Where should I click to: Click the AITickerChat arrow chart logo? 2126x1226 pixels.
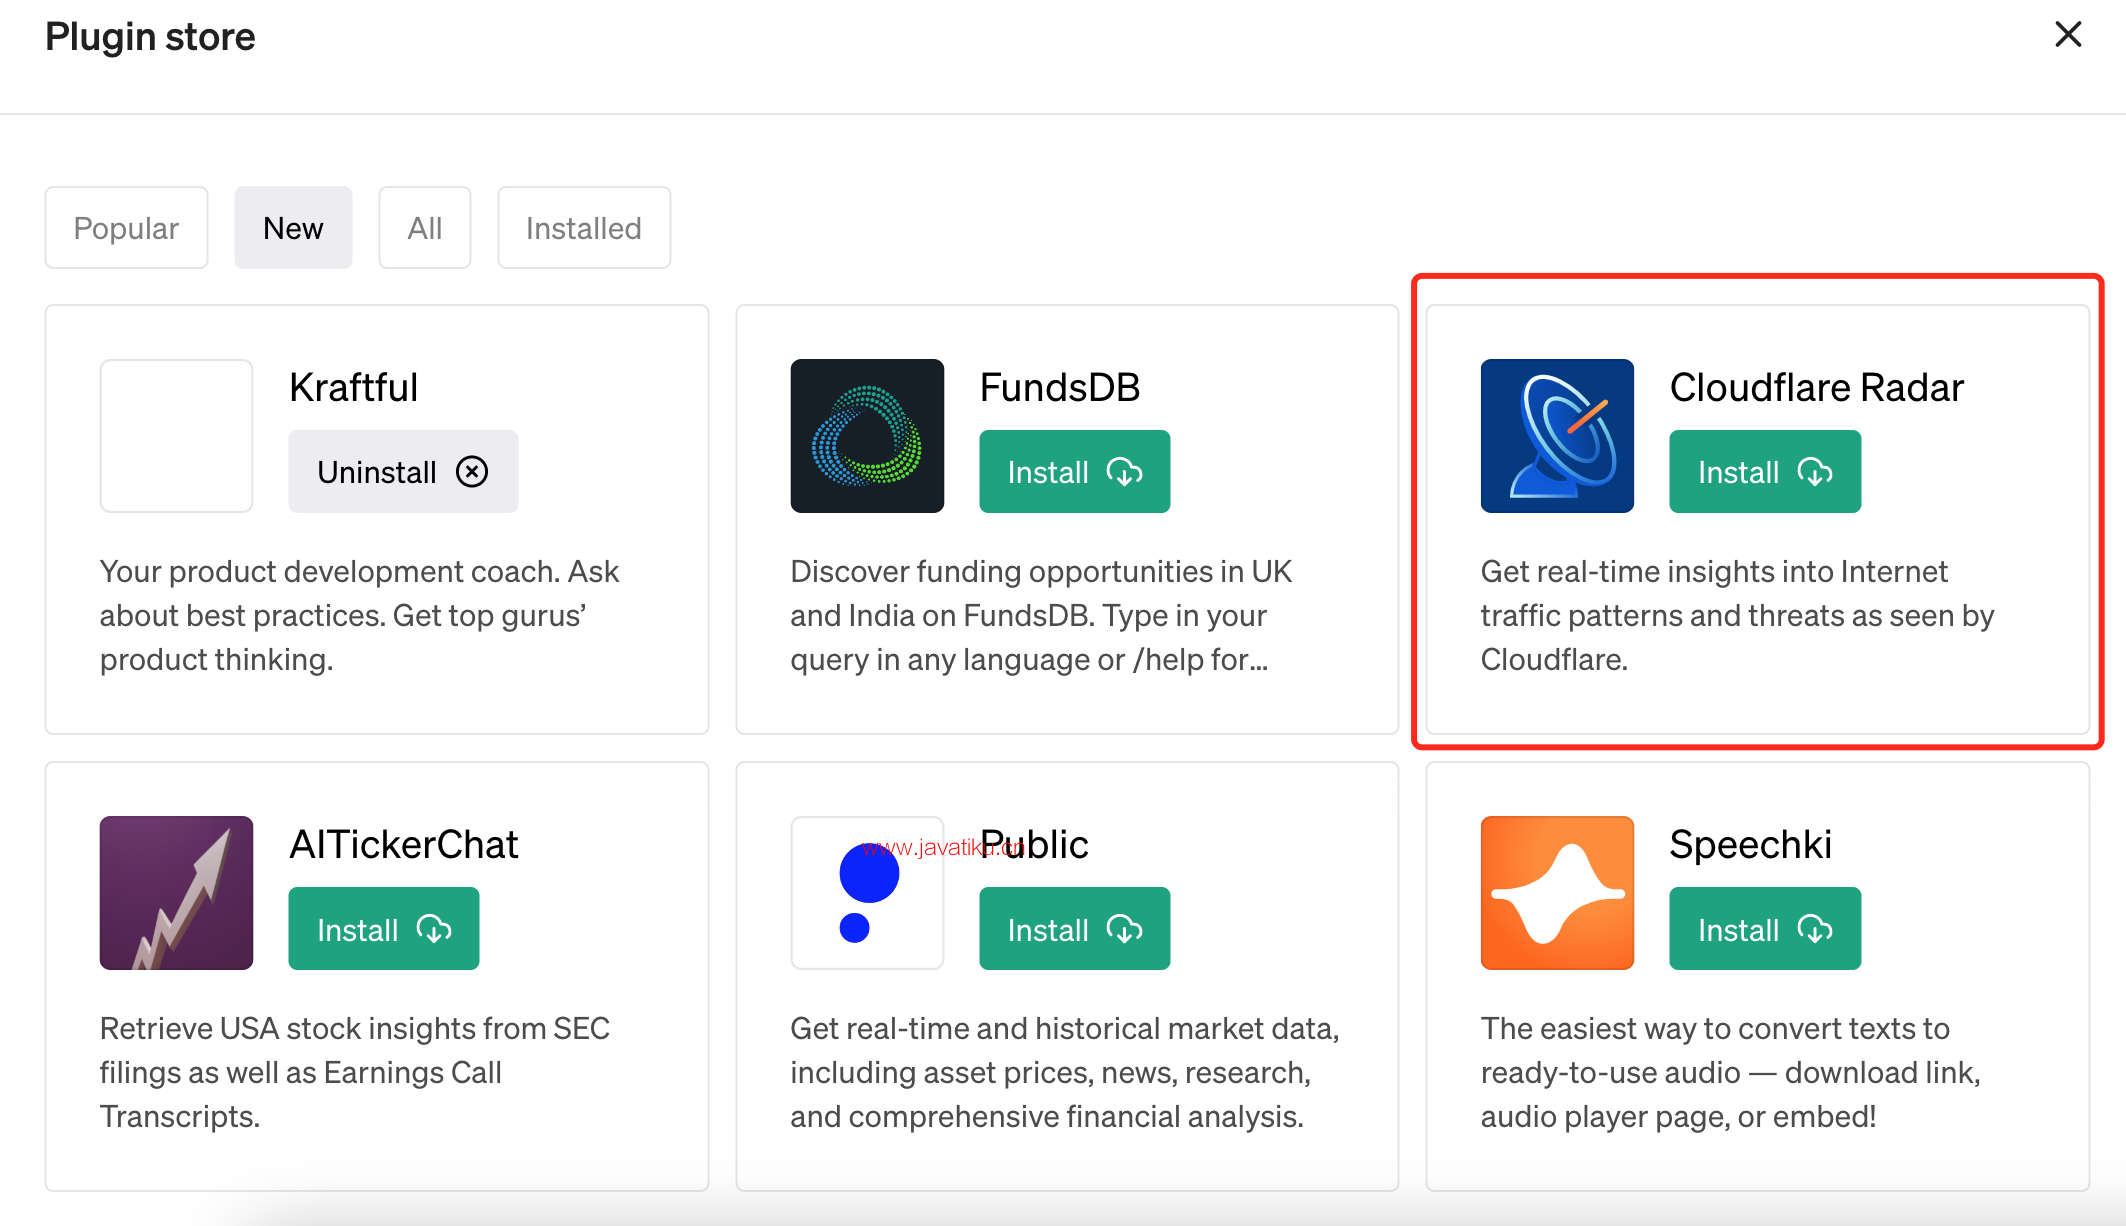177,893
